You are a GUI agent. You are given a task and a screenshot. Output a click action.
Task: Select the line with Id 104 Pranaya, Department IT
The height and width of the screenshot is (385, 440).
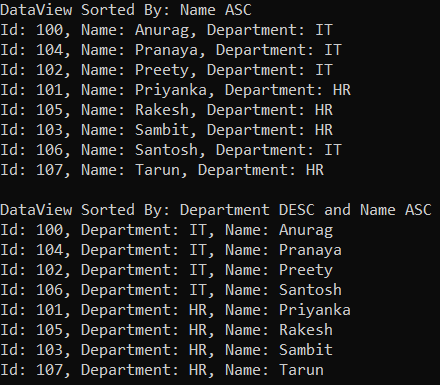coord(171,50)
